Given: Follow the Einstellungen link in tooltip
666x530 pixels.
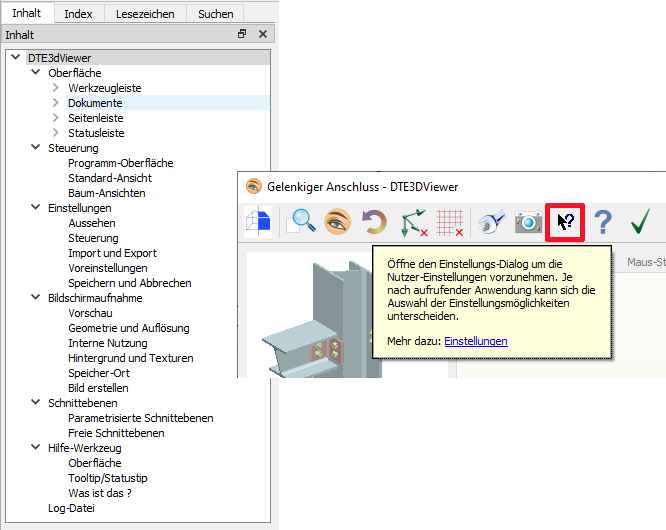Looking at the screenshot, I should pyautogui.click(x=475, y=341).
